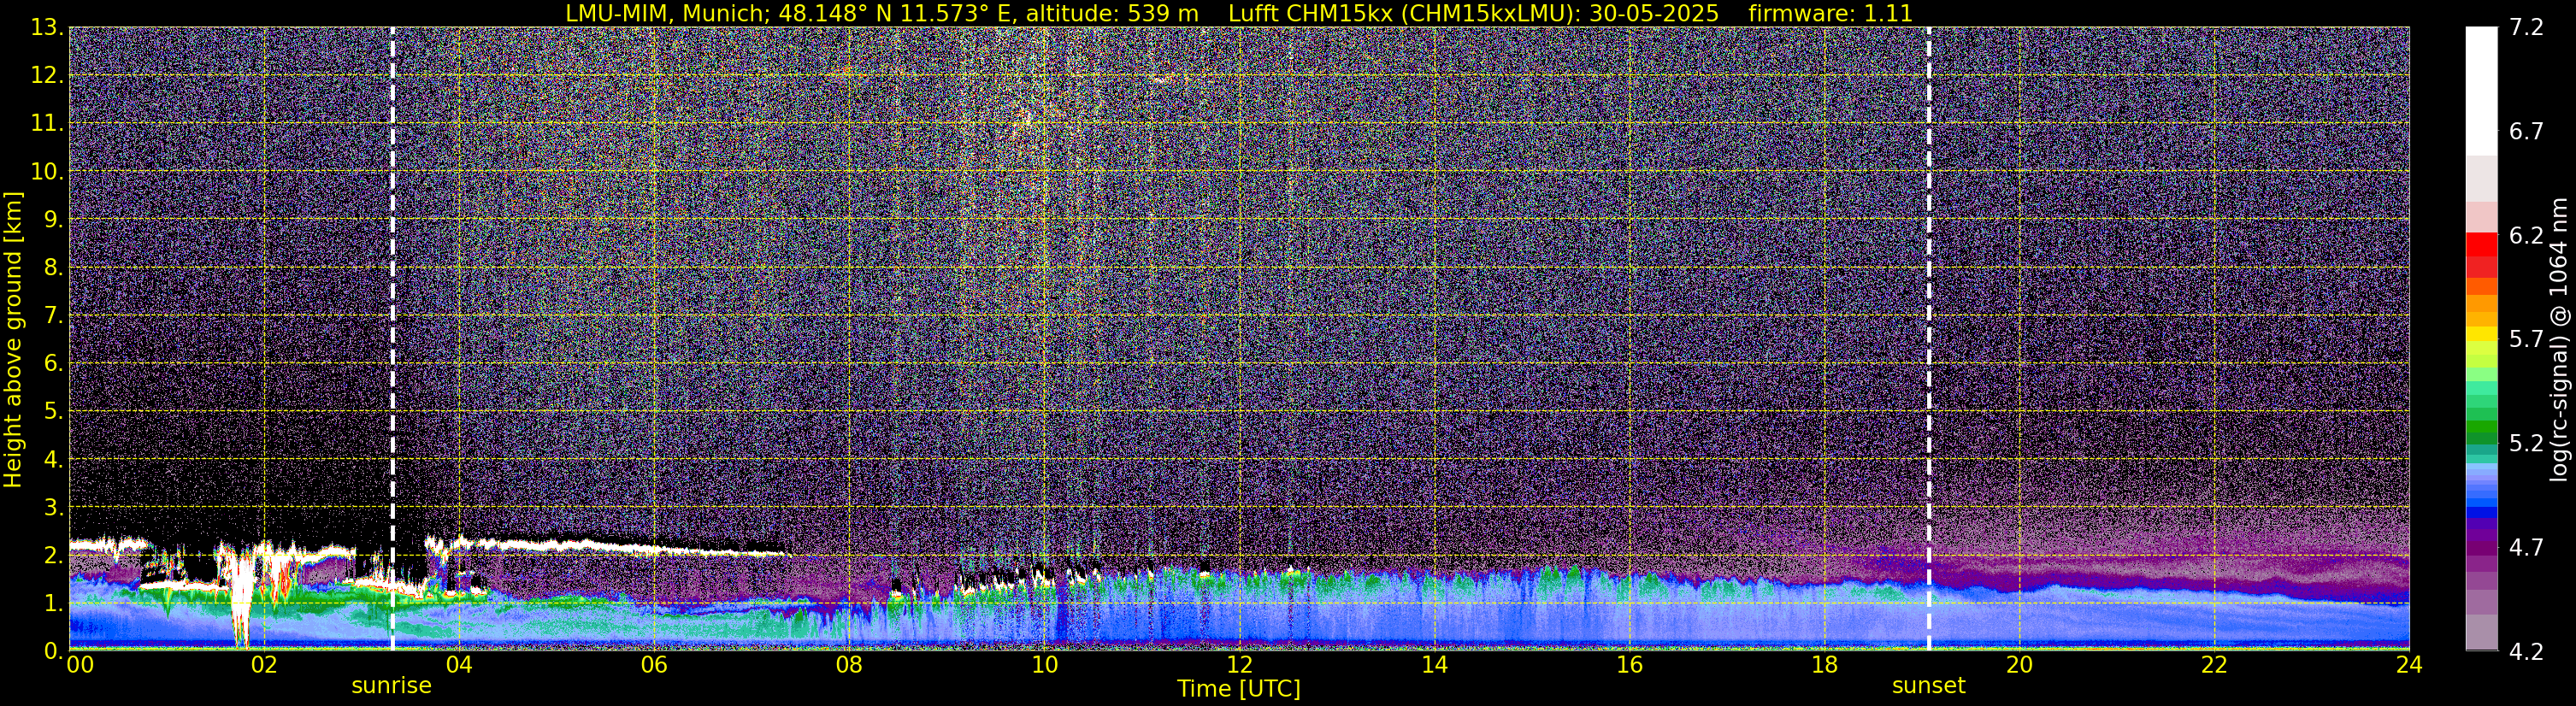Click the '6.' height axis tick label
2576x706 pixels.
(54, 363)
